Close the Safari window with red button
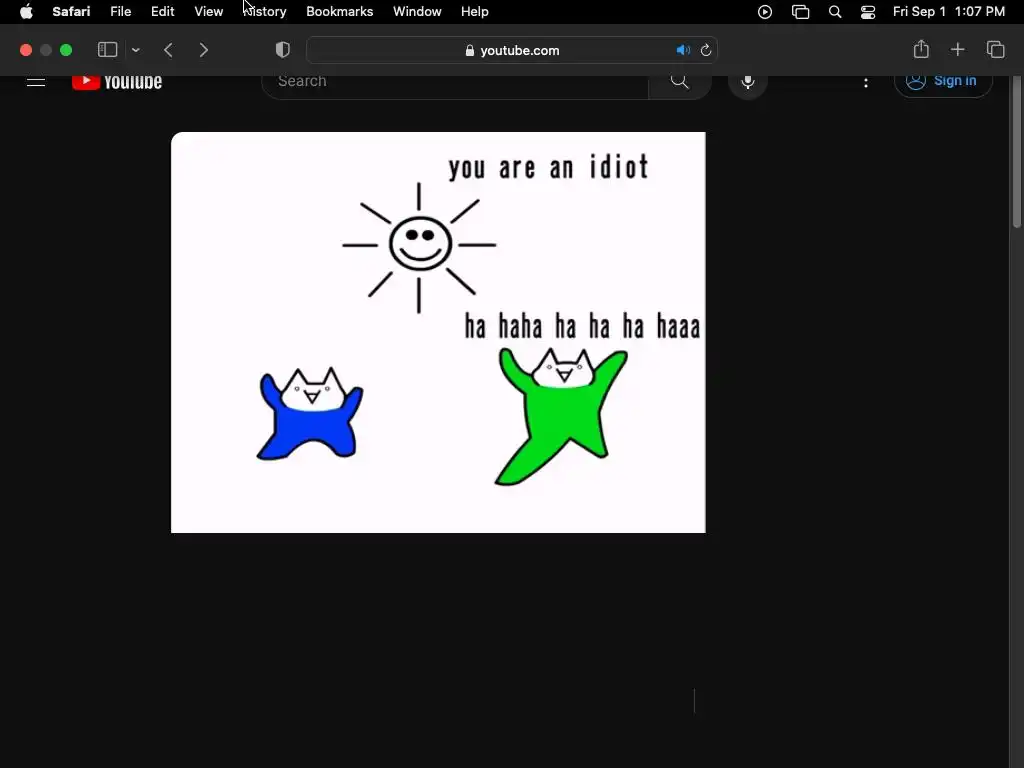Viewport: 1024px width, 768px height. (26, 50)
